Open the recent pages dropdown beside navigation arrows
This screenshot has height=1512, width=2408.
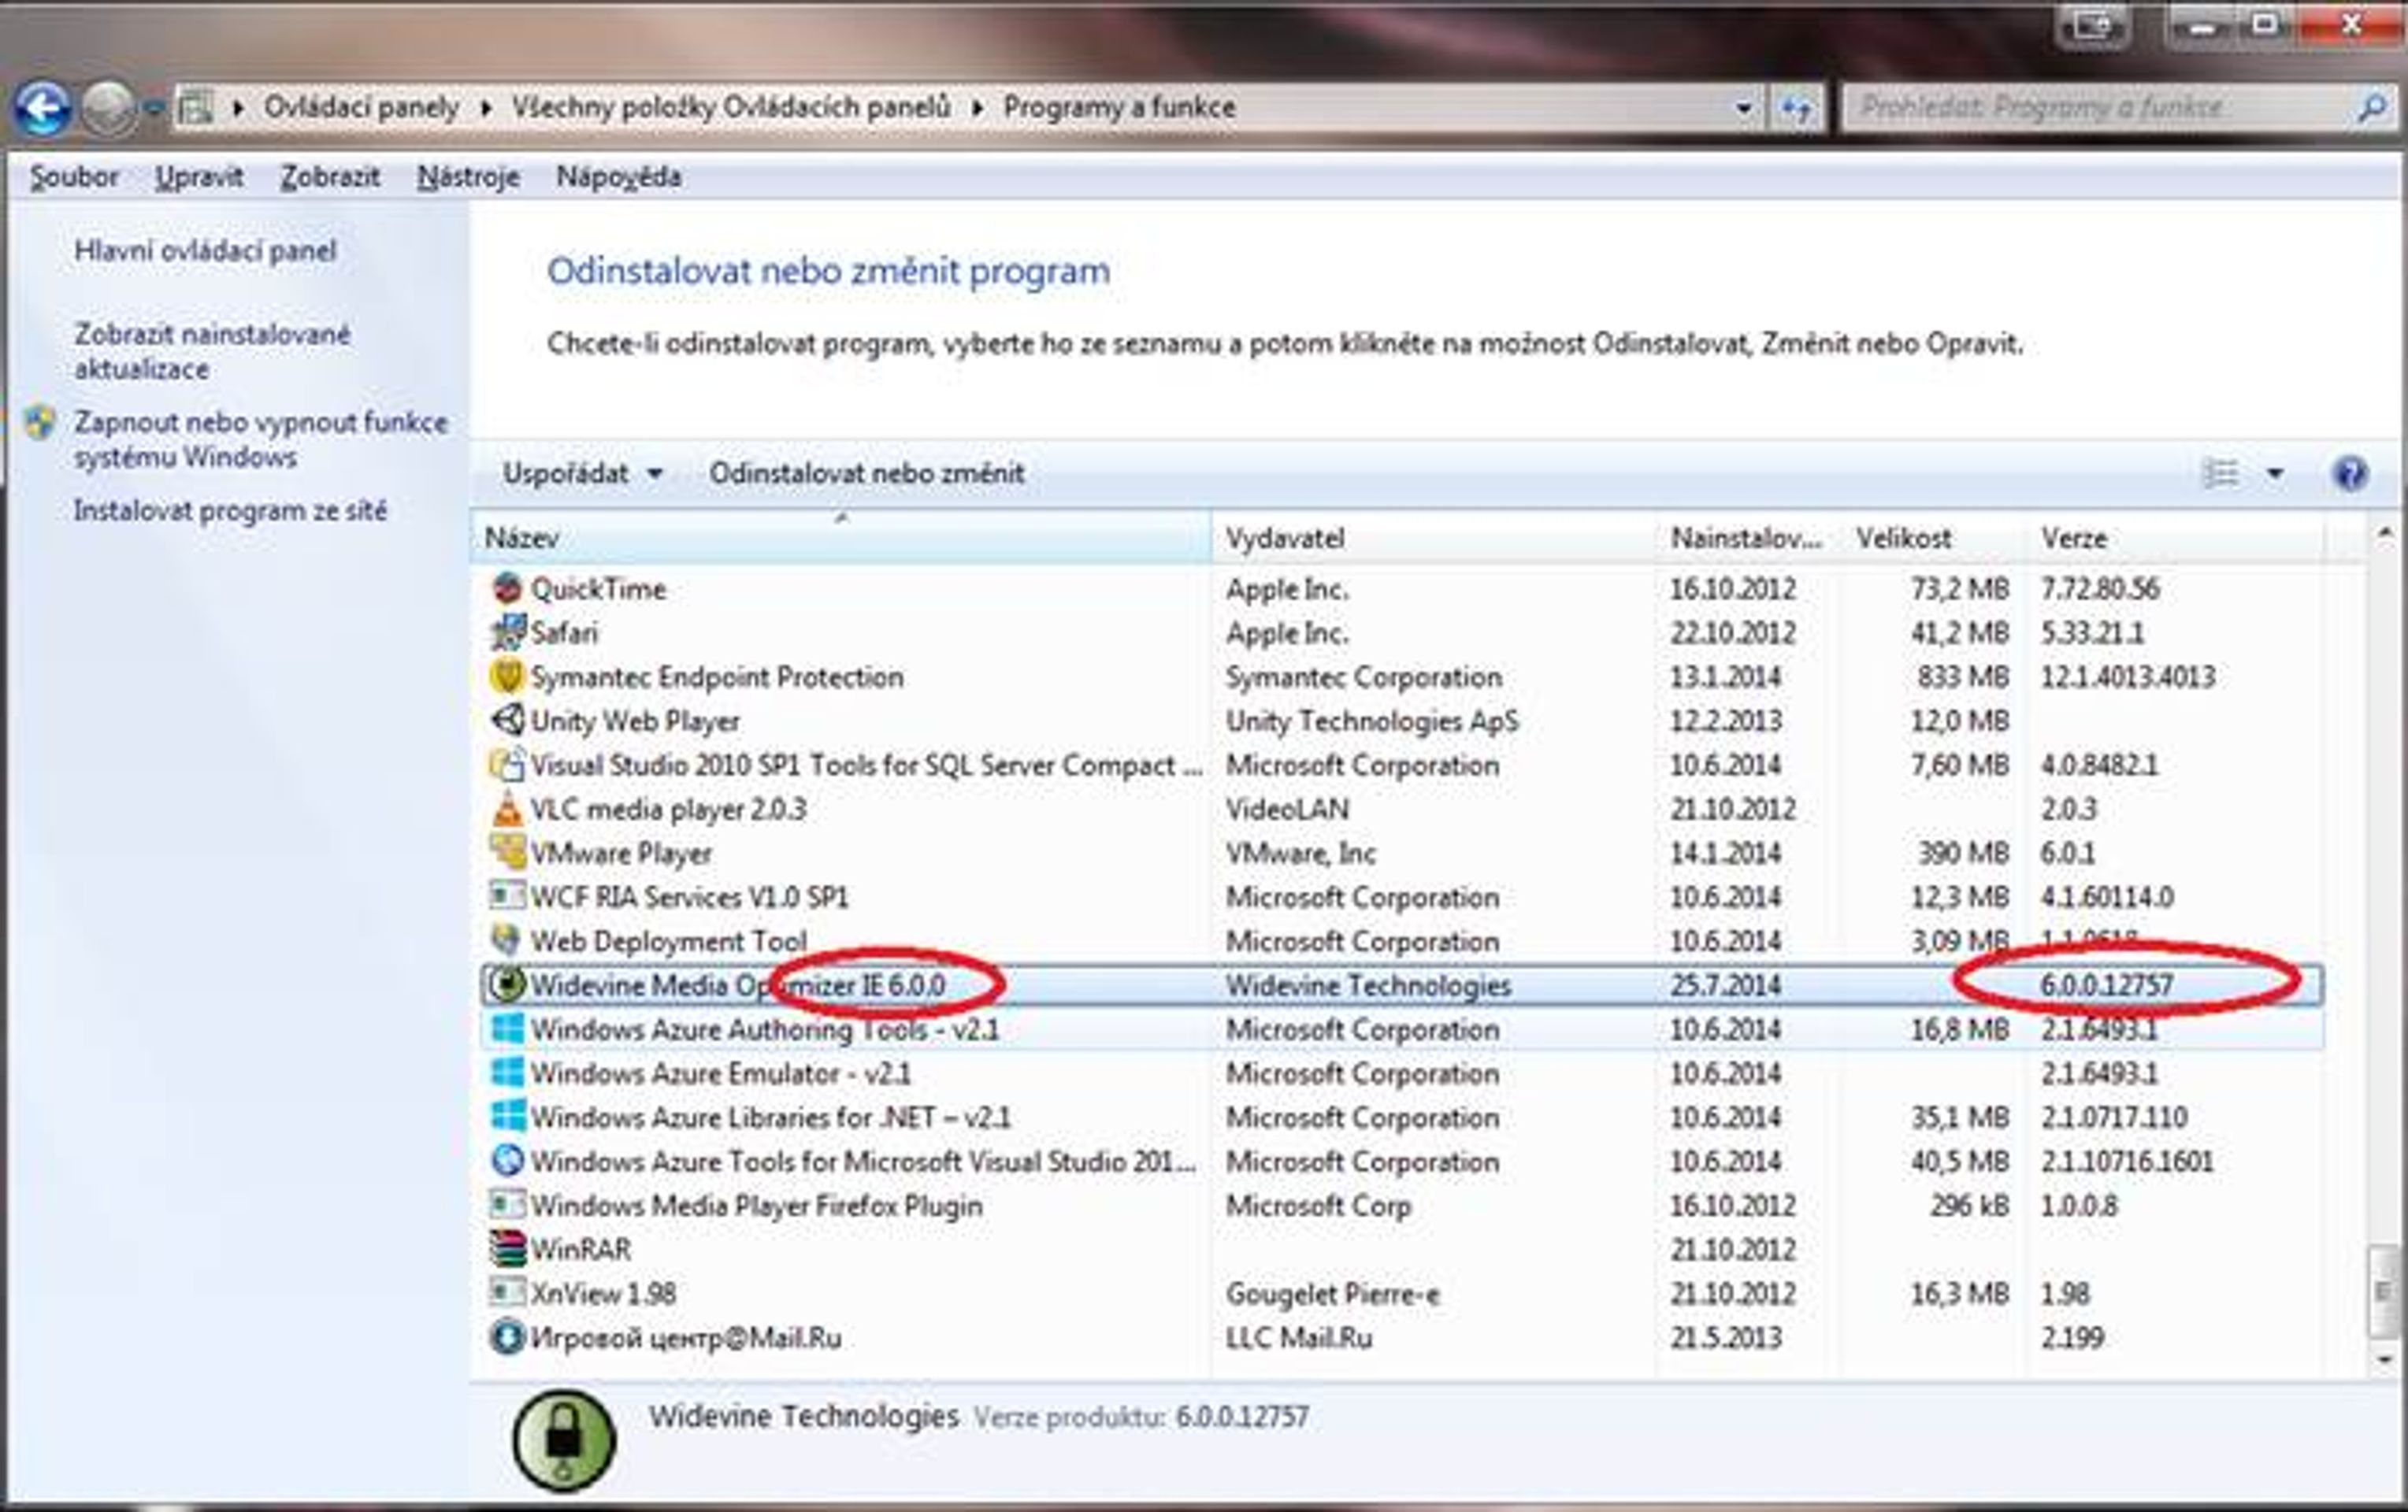point(153,108)
